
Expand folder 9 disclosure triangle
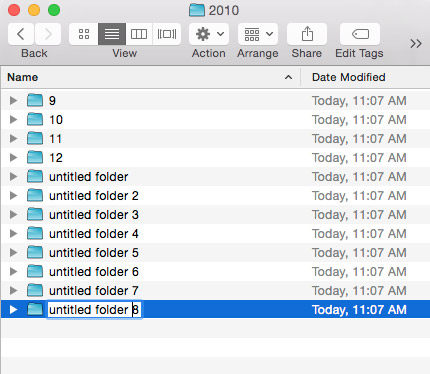(13, 100)
